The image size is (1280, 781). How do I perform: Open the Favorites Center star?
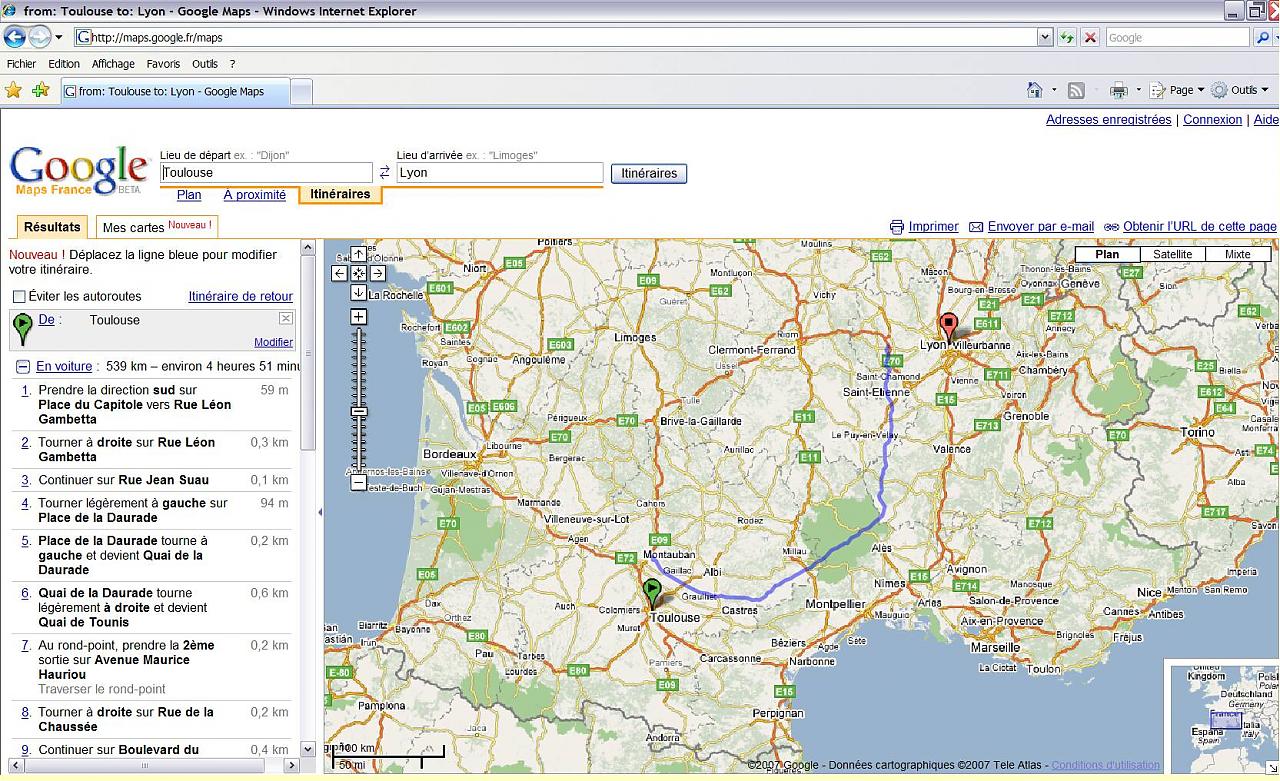(14, 90)
